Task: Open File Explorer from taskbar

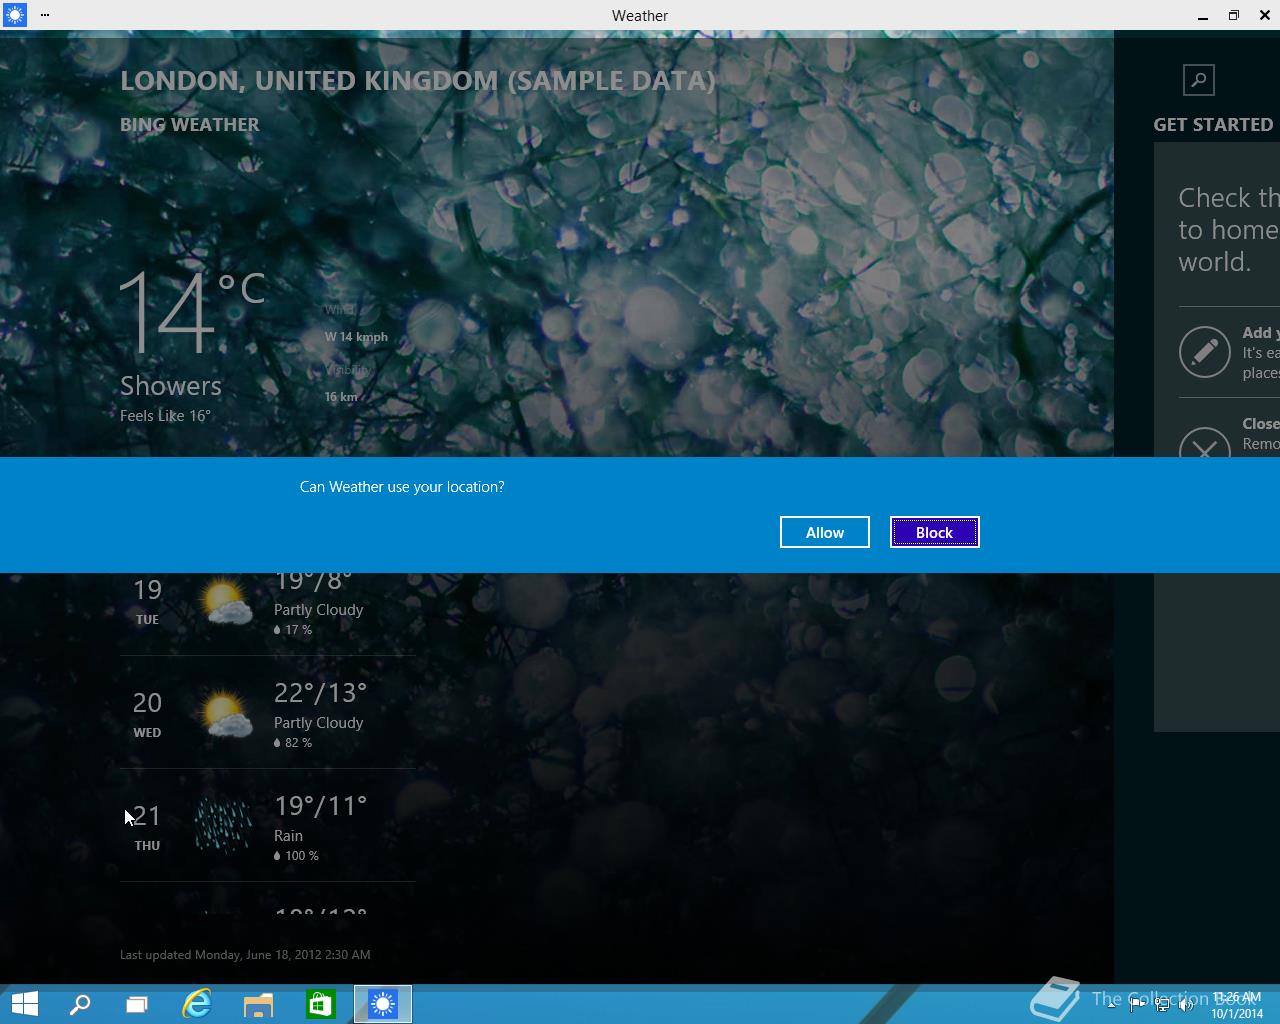Action: (258, 1004)
